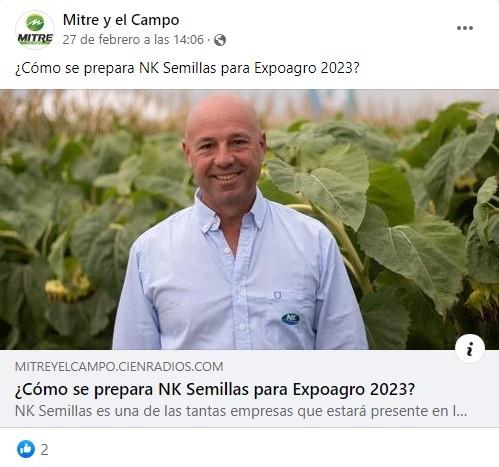Screen dimensions: 499x467
Task: Click the drooping sunflower head left of the man
Action: (x=67, y=289)
